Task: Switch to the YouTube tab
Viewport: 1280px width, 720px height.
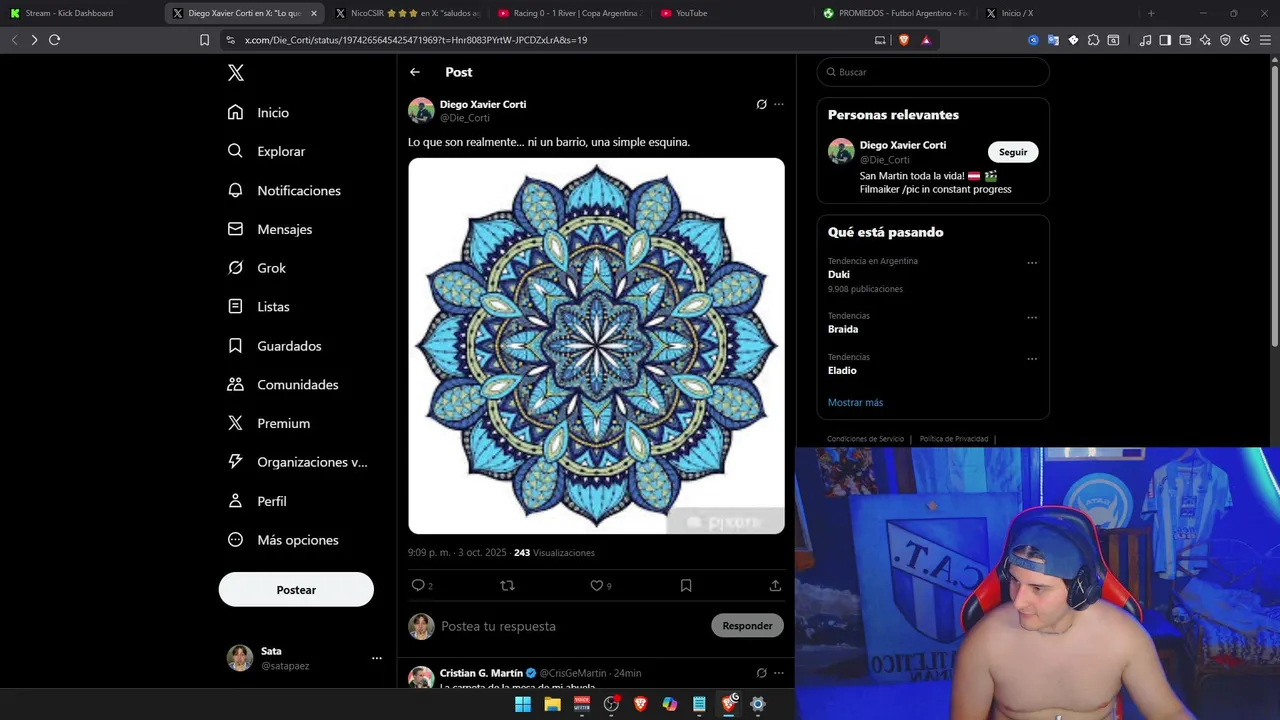Action: (732, 13)
